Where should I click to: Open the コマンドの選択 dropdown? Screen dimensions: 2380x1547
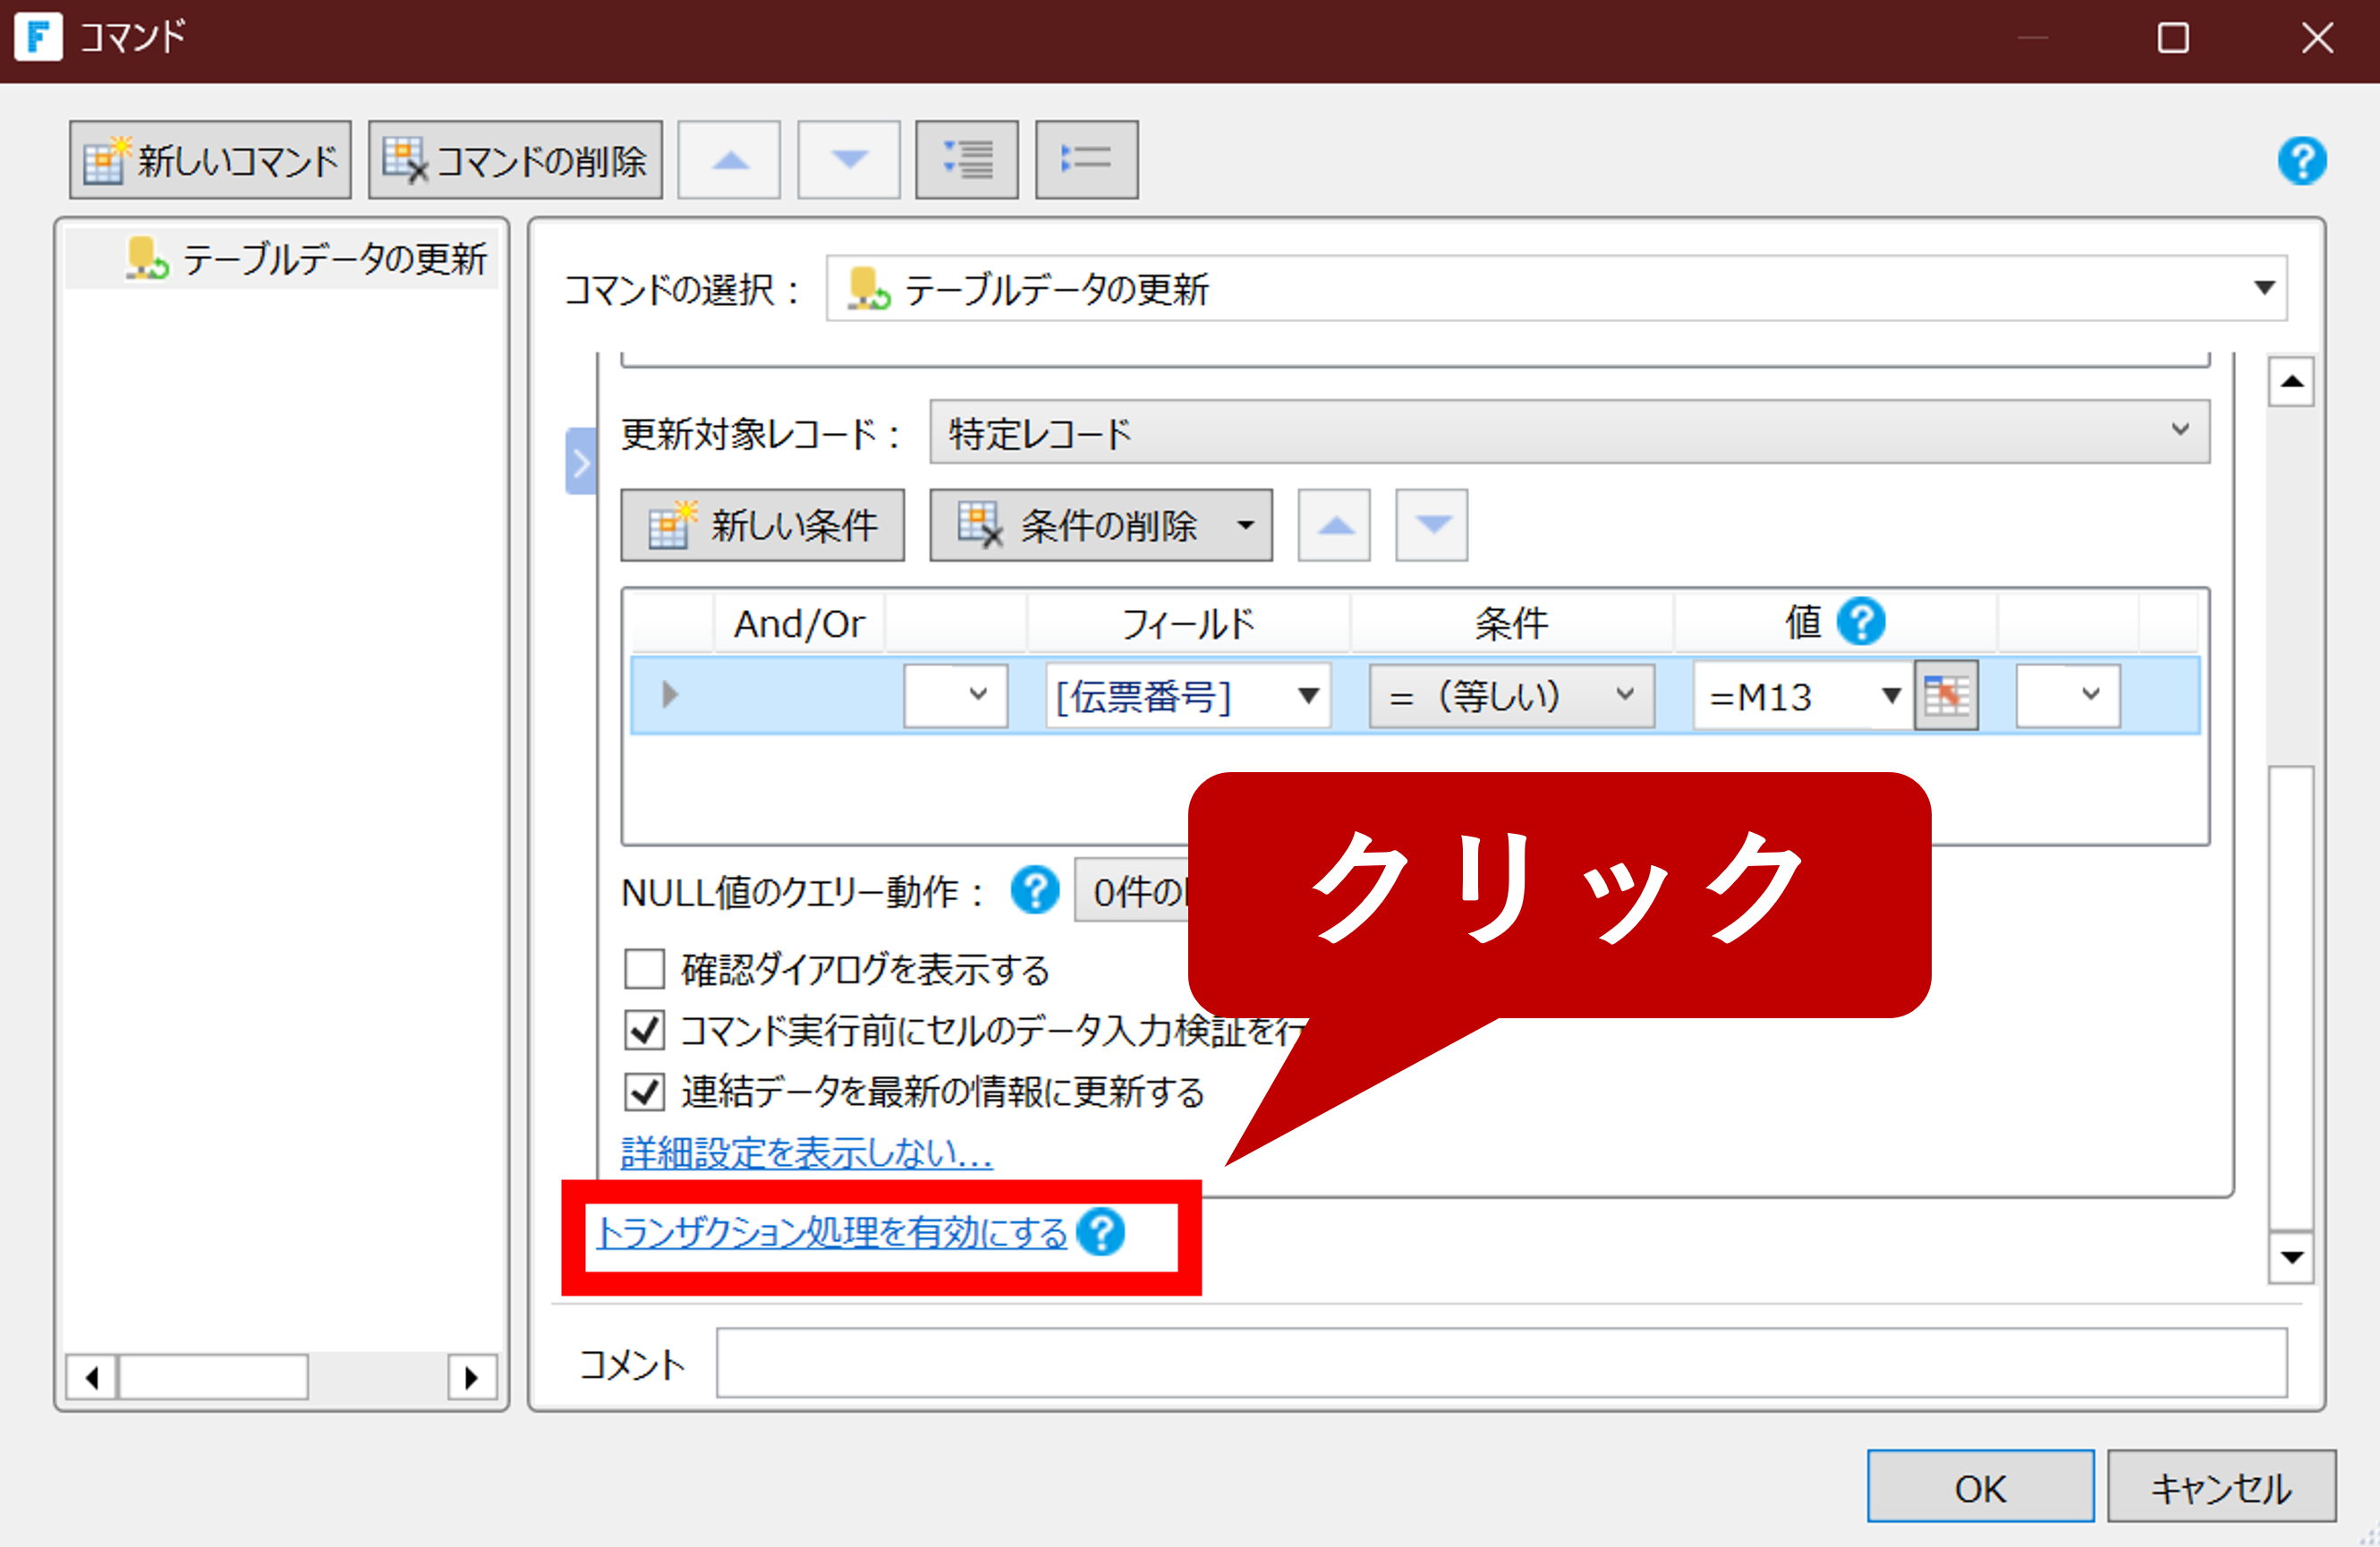(x=2264, y=289)
